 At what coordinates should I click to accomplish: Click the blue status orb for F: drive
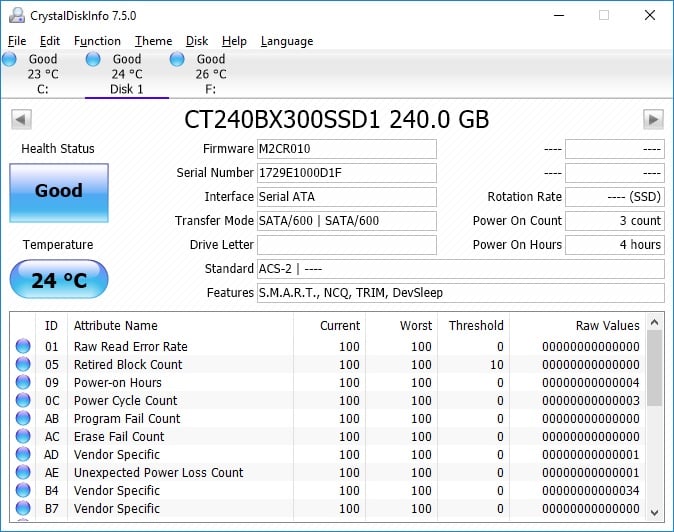point(177,59)
